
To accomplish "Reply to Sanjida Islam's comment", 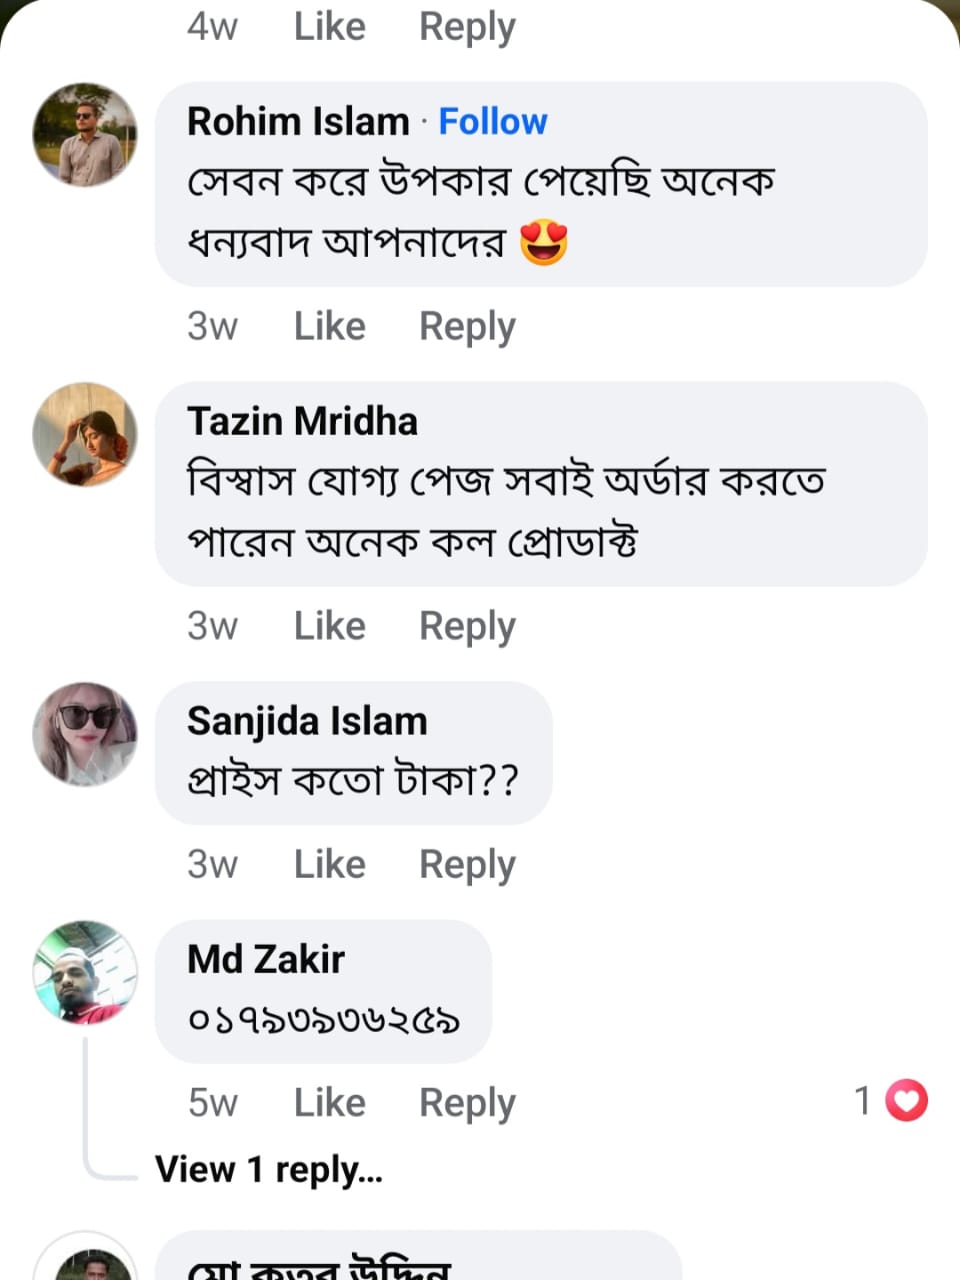I will point(467,864).
